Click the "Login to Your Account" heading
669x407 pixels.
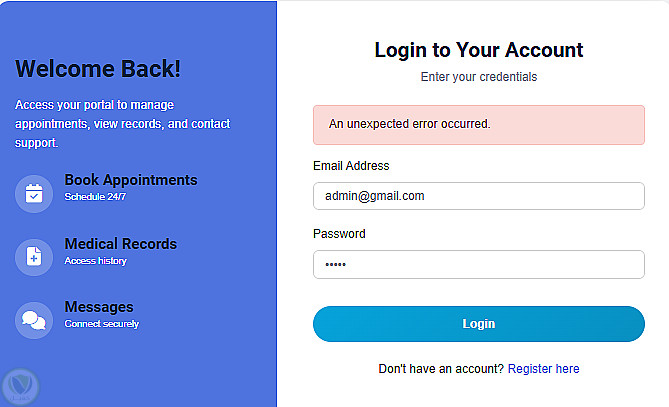[x=478, y=50]
